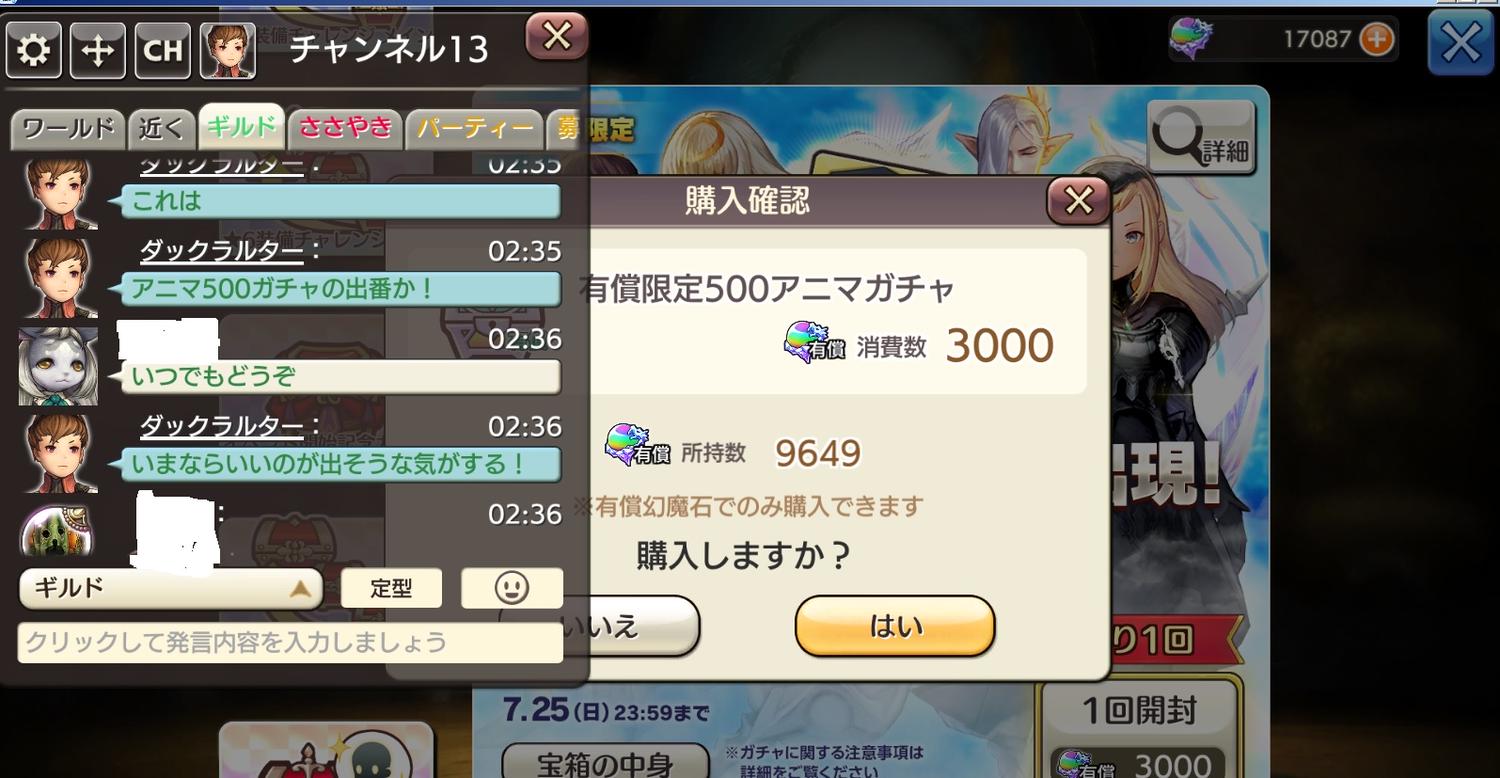Select the パーティー chat tab

point(474,128)
